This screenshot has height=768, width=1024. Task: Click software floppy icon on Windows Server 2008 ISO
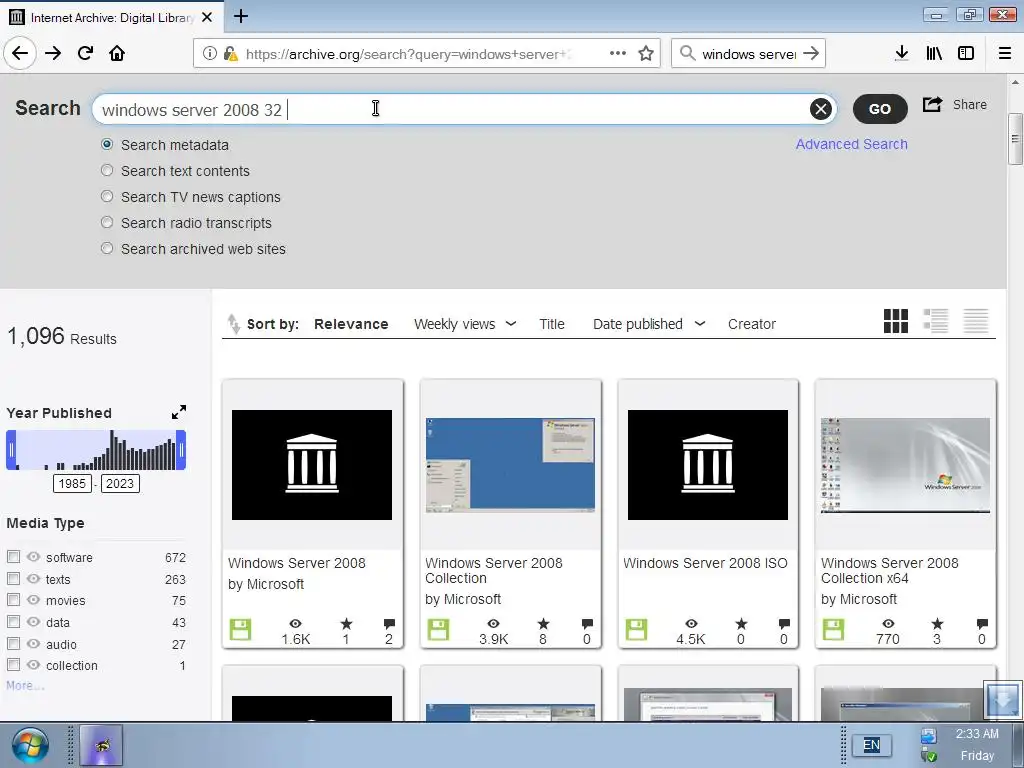pos(636,630)
